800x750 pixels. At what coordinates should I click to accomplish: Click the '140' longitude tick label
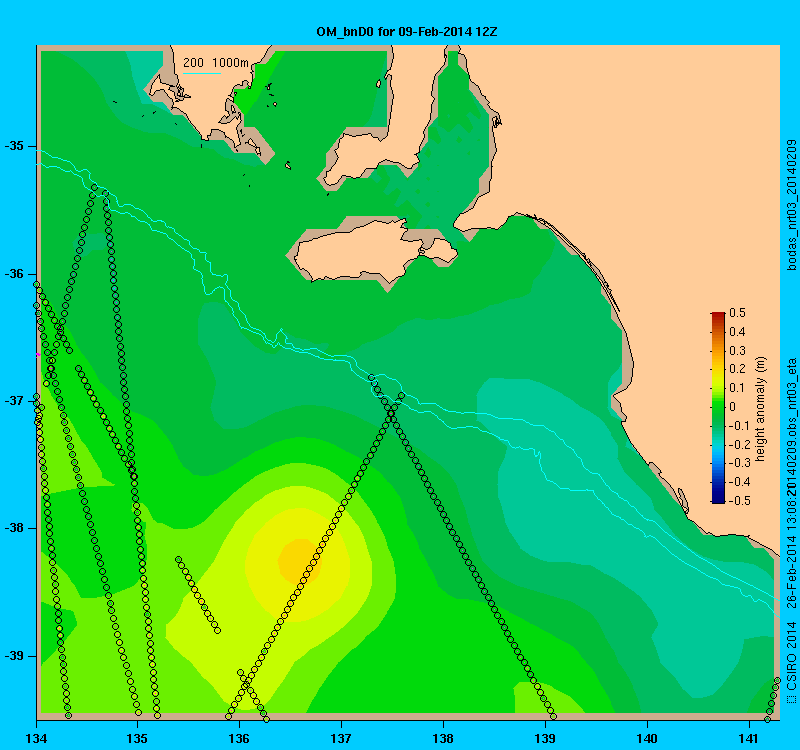647,738
